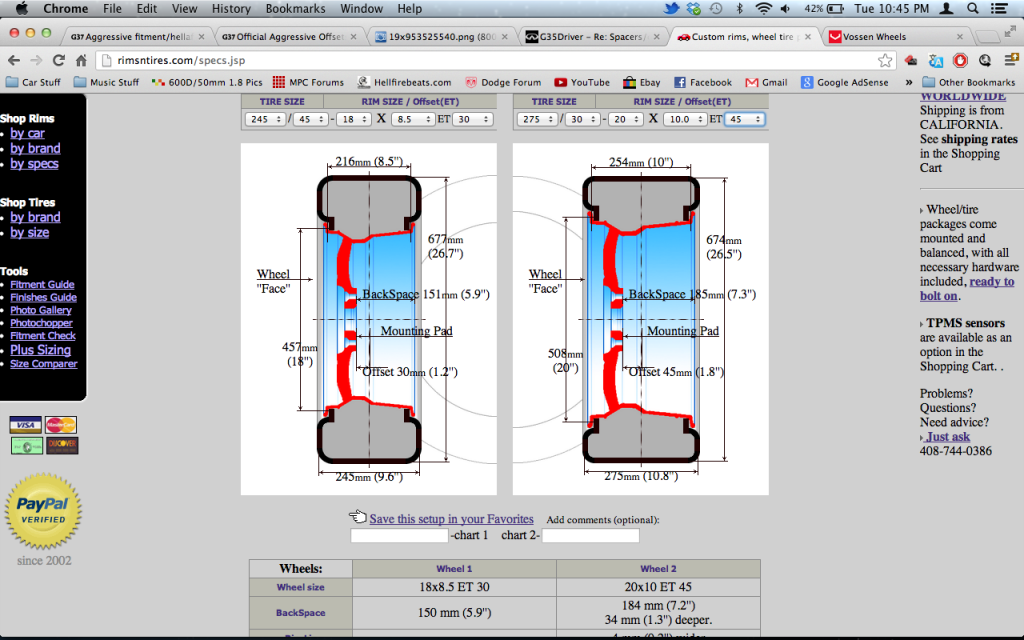Open rim diameter 20 dropdown

pyautogui.click(x=626, y=119)
